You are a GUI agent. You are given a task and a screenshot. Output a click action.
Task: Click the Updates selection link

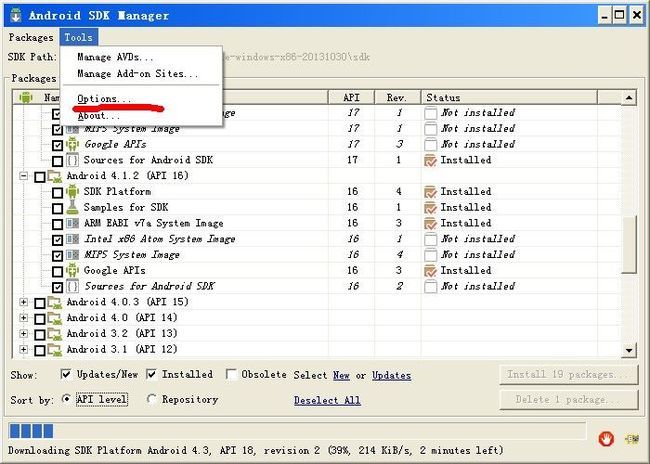pos(391,375)
